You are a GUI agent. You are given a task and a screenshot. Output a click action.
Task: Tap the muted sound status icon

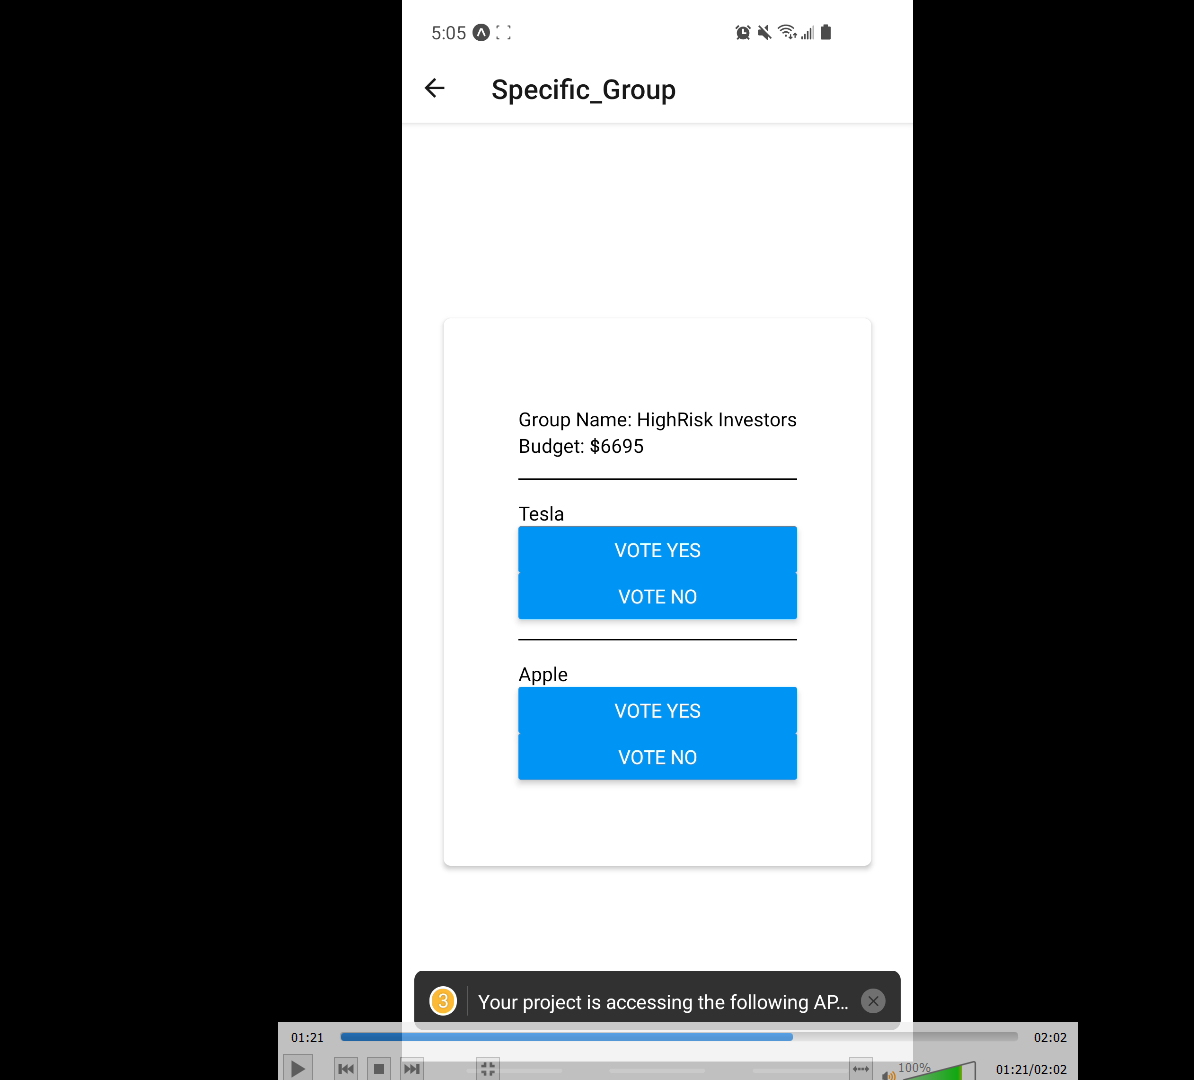pos(764,32)
